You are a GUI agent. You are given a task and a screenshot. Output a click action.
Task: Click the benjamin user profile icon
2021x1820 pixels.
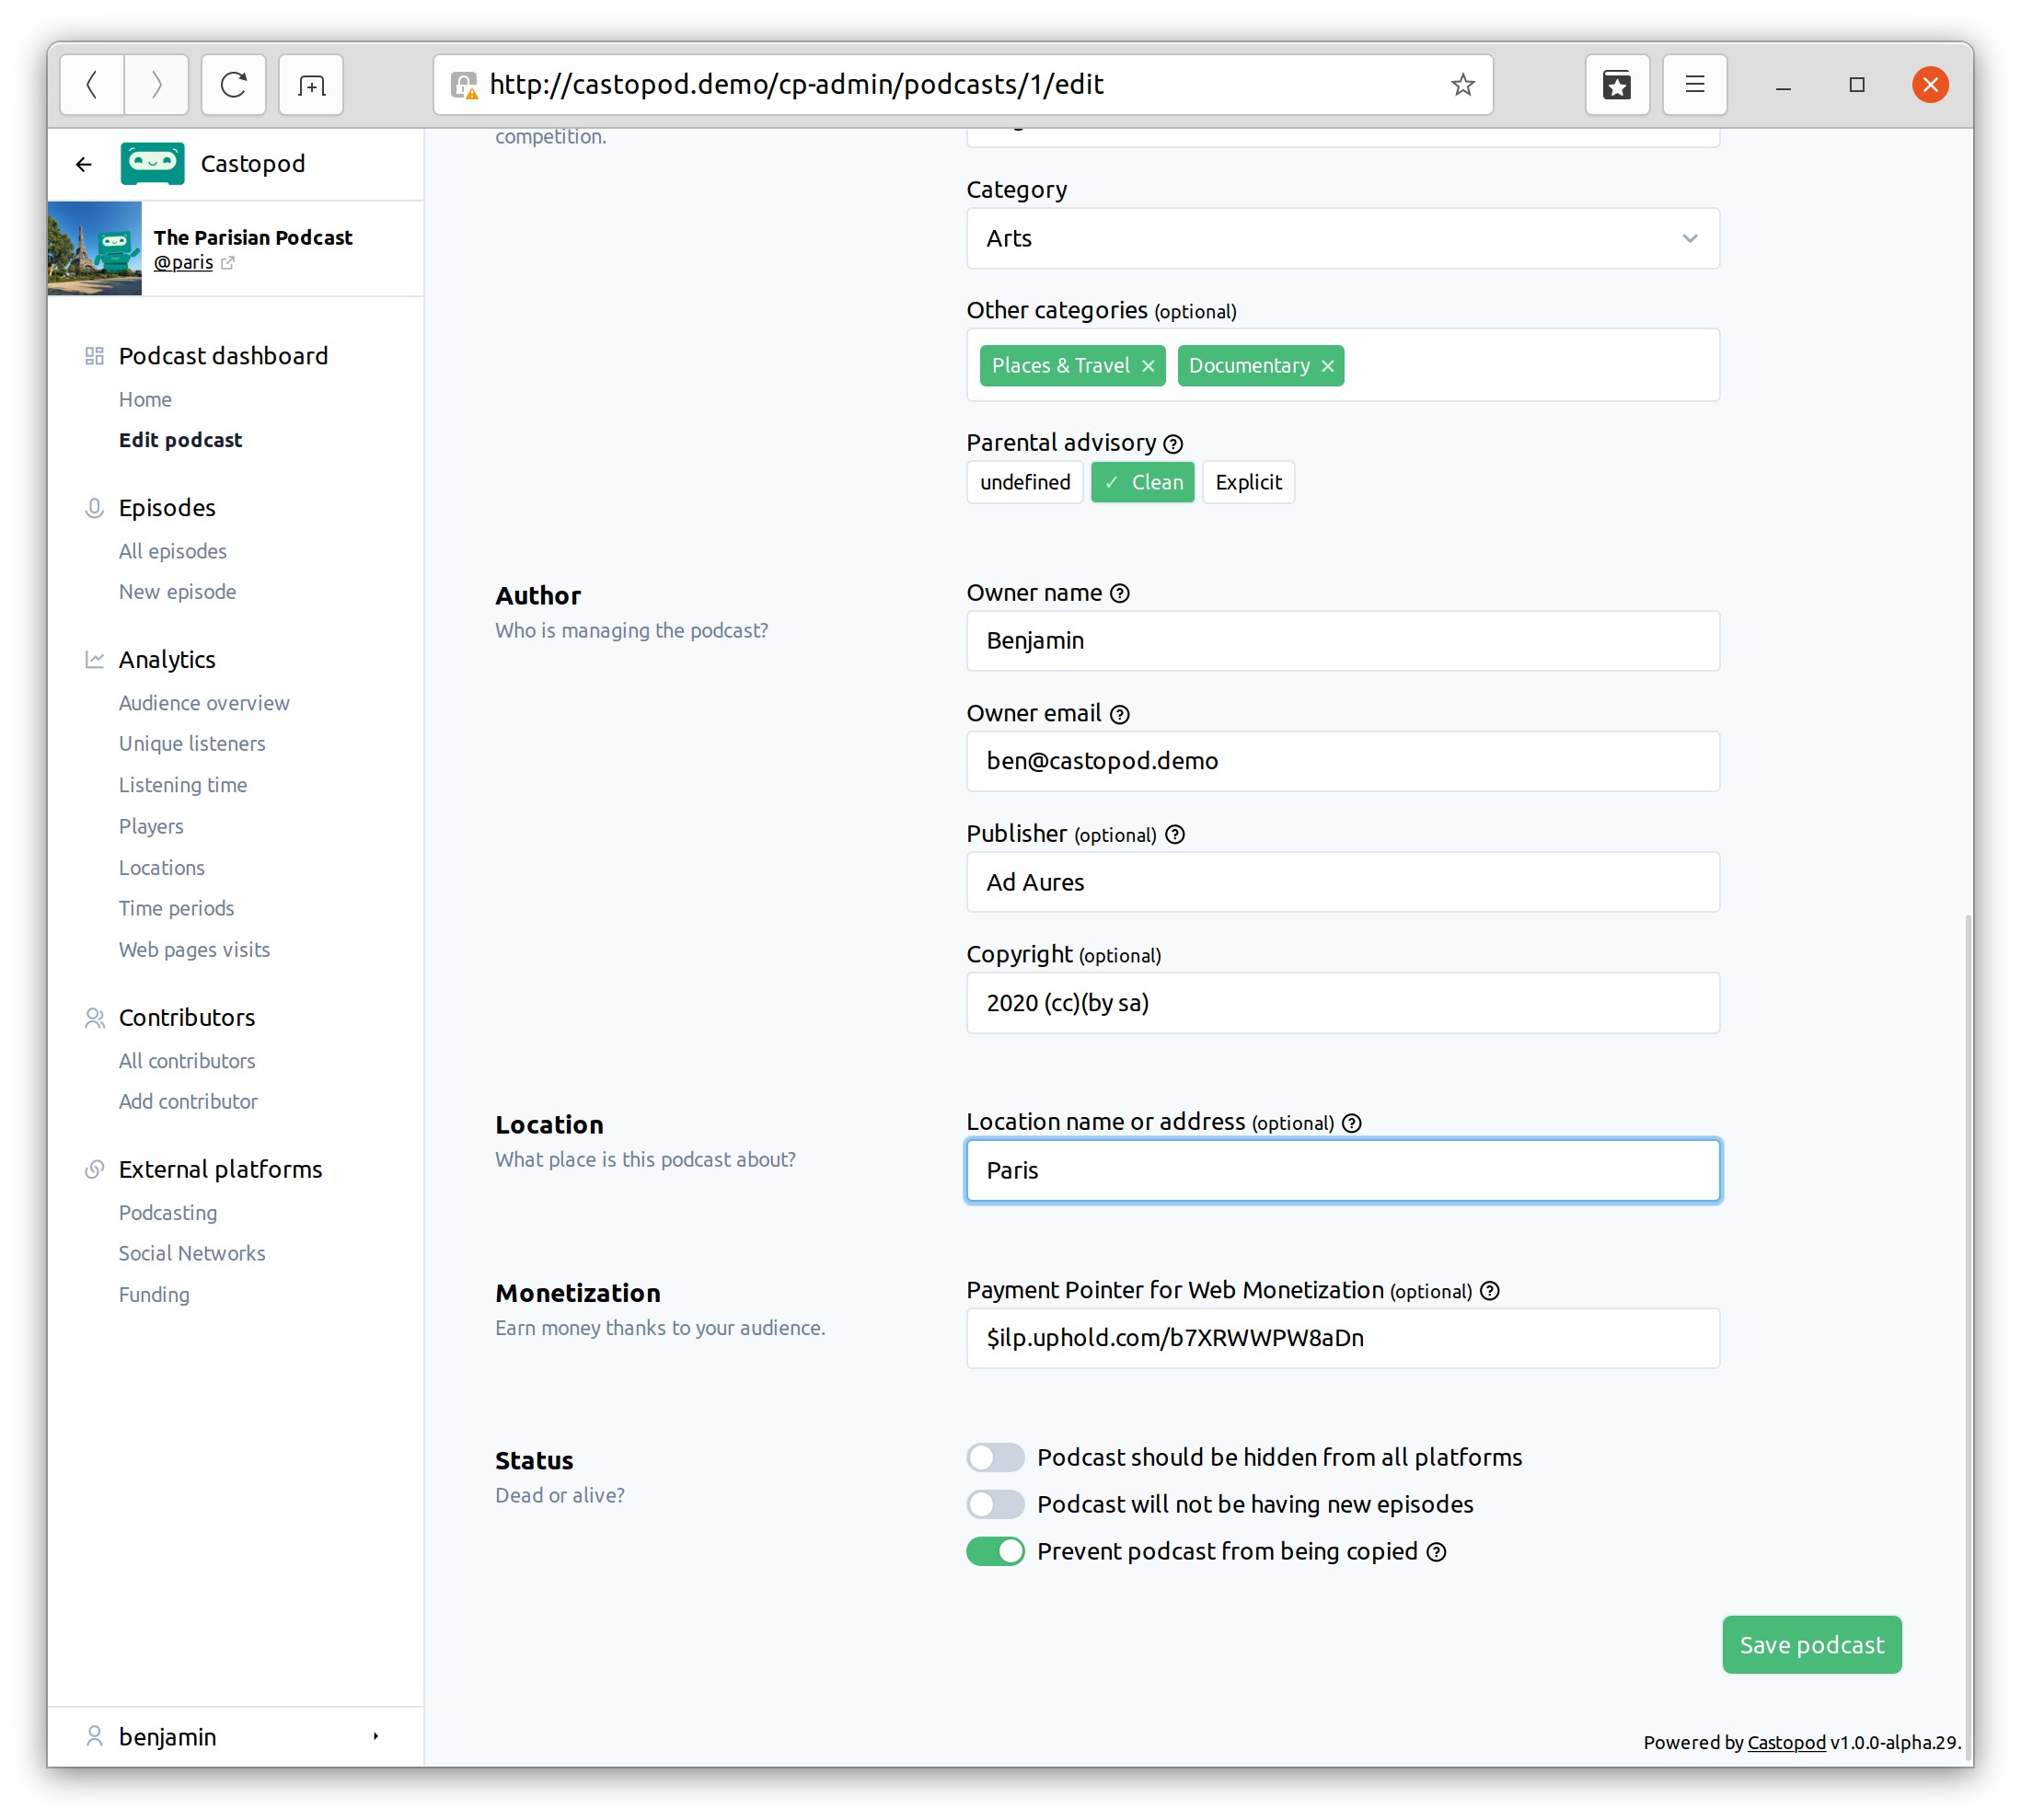click(x=89, y=1737)
